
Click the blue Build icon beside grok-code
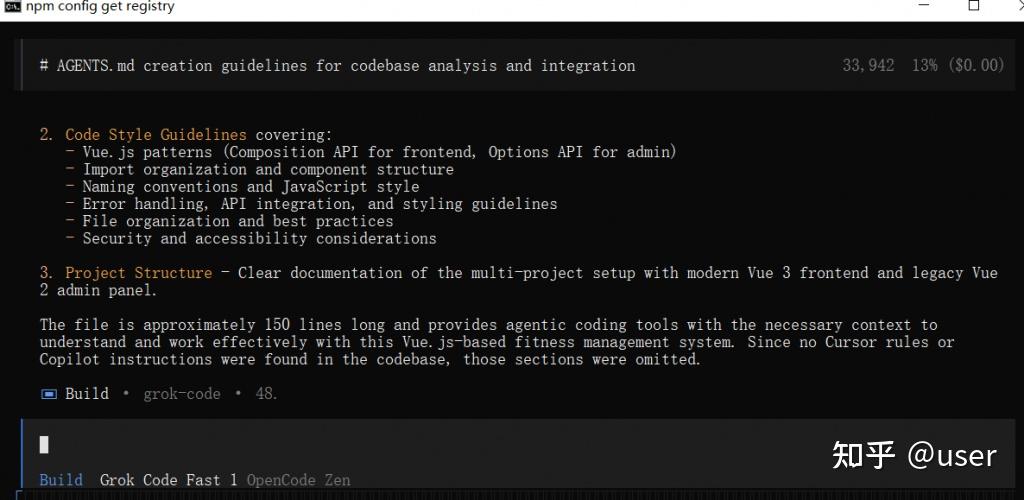[49, 394]
